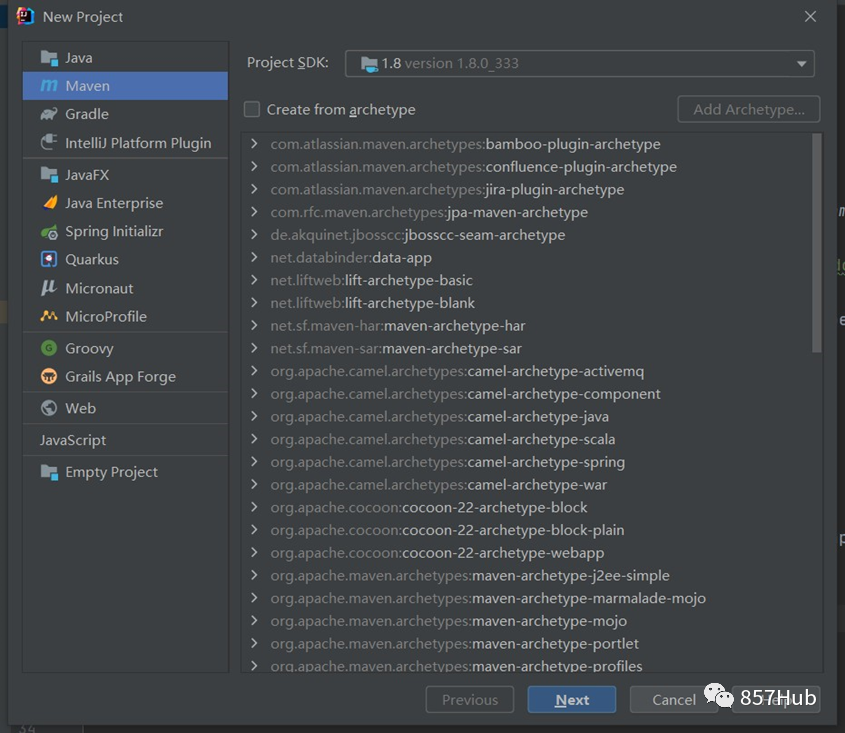Select IntelliJ Platform Plugin label
The image size is (845, 733).
tap(138, 143)
